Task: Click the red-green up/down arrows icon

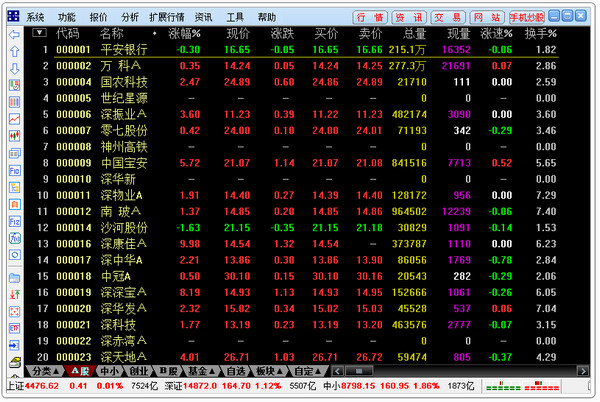Action: click(x=15, y=295)
